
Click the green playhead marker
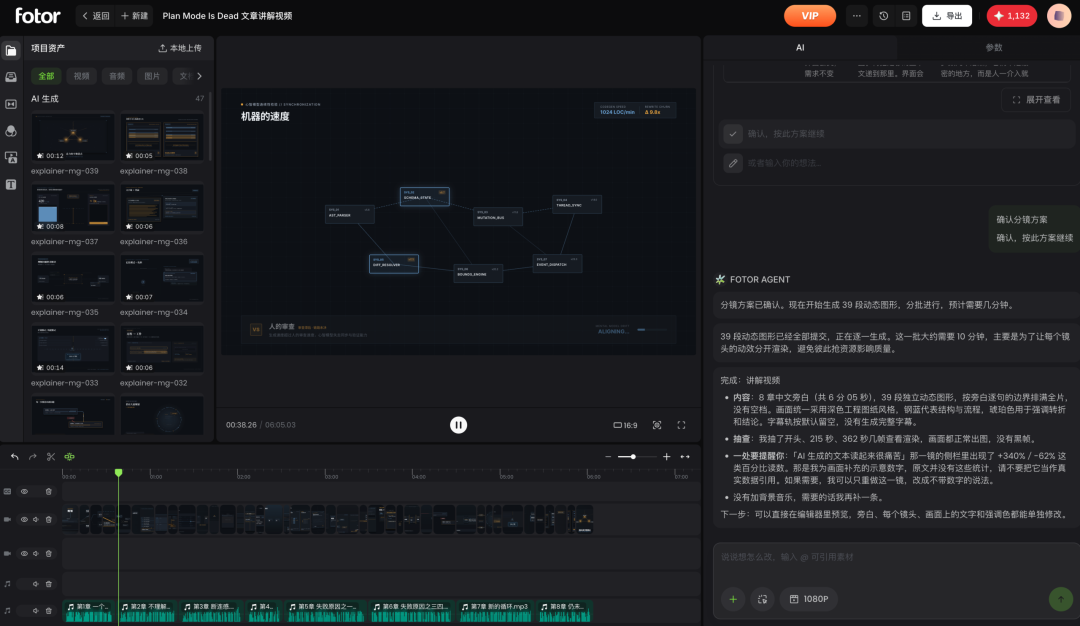click(118, 472)
